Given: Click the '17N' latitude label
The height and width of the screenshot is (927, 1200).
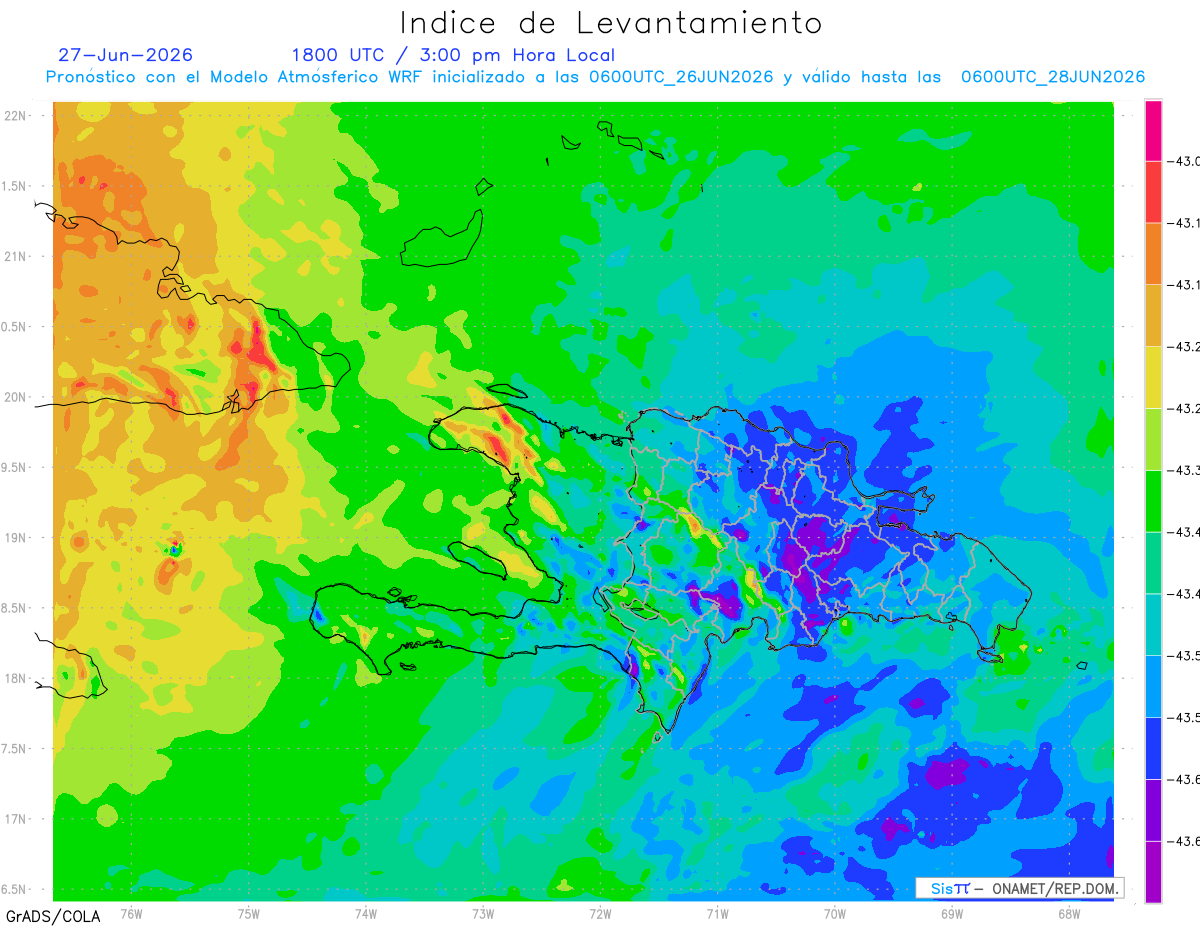Looking at the screenshot, I should click(16, 819).
